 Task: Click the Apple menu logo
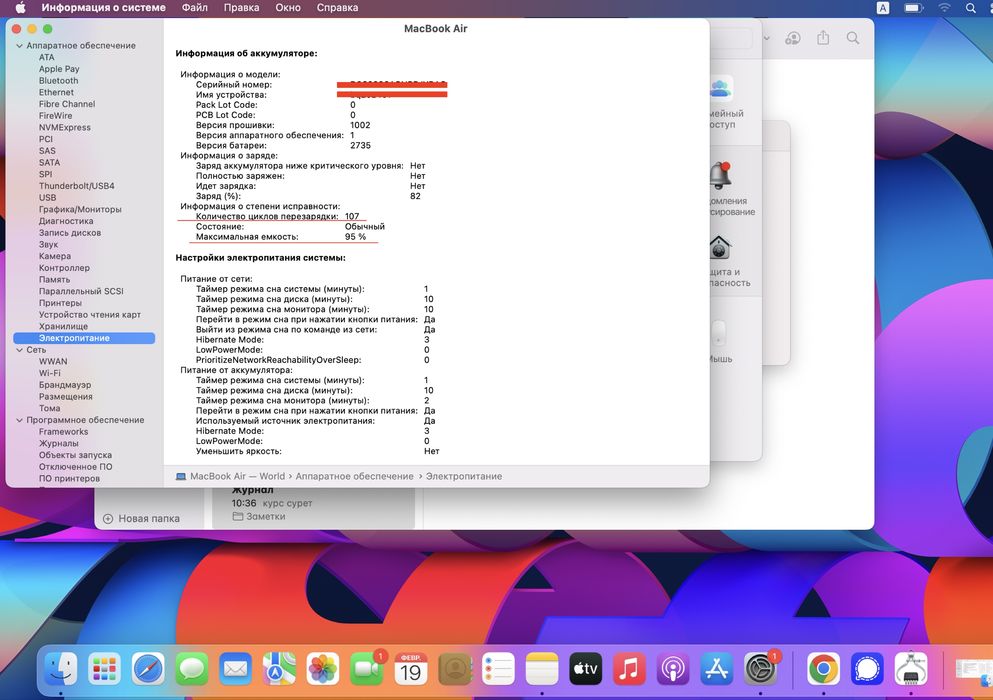[20, 8]
